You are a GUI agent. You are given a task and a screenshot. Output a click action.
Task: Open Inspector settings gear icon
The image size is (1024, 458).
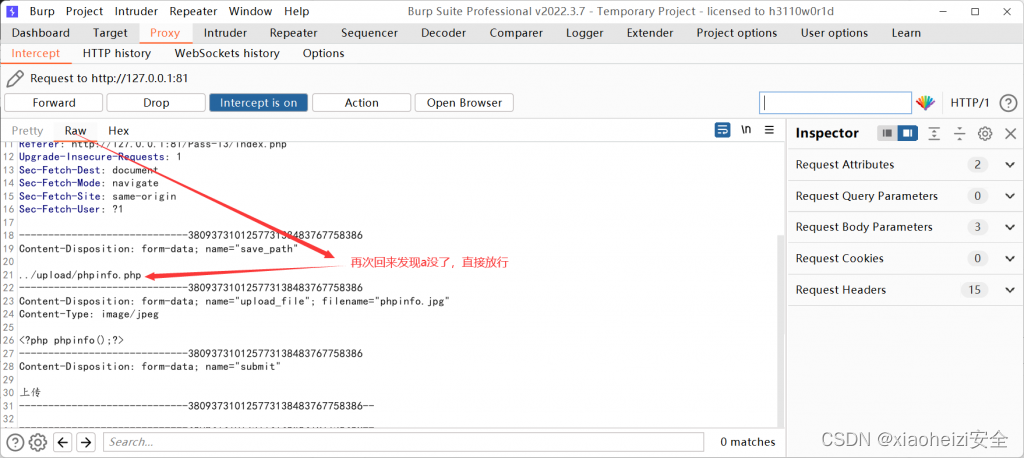pos(985,133)
